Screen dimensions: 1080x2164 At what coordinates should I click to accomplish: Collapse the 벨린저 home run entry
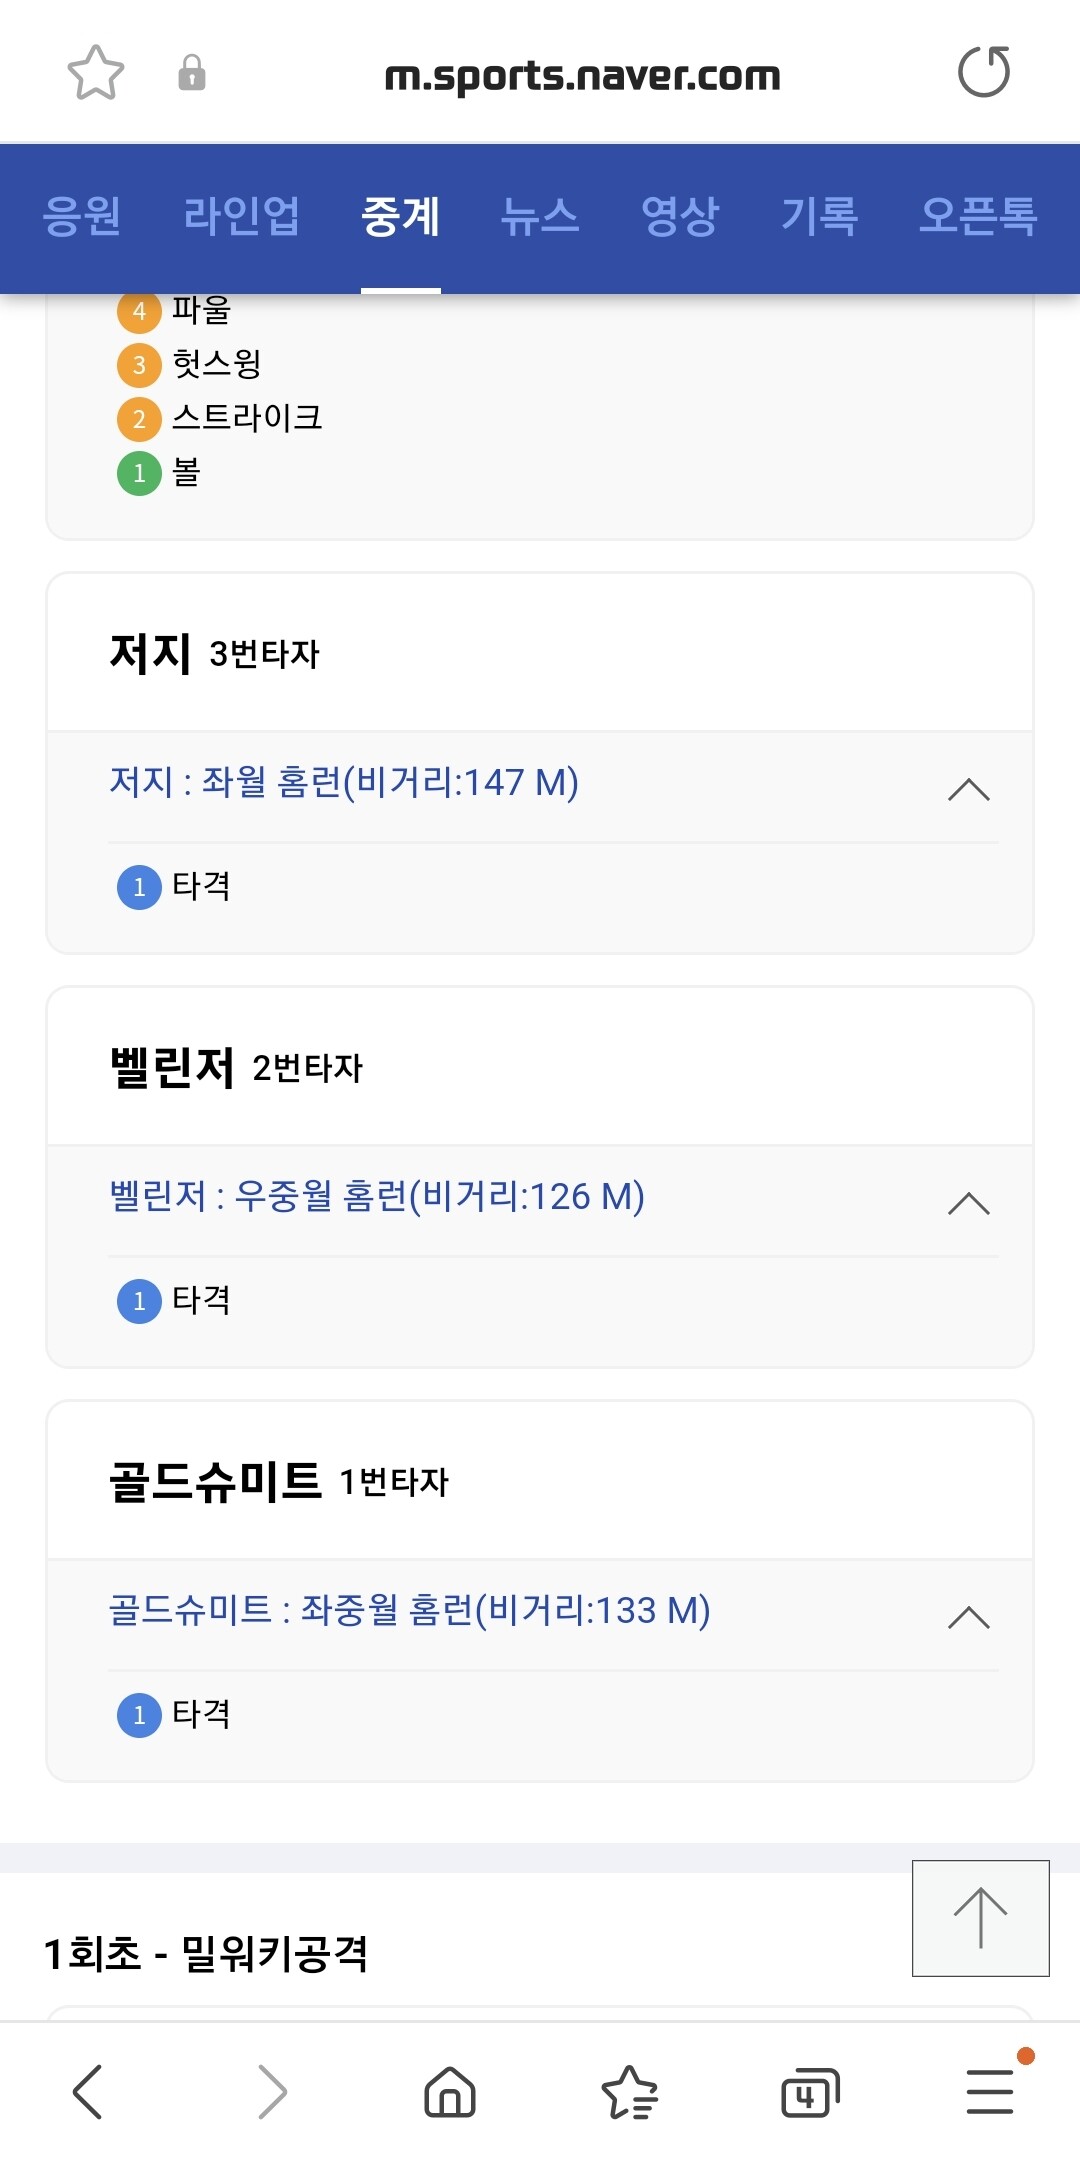(x=968, y=1204)
